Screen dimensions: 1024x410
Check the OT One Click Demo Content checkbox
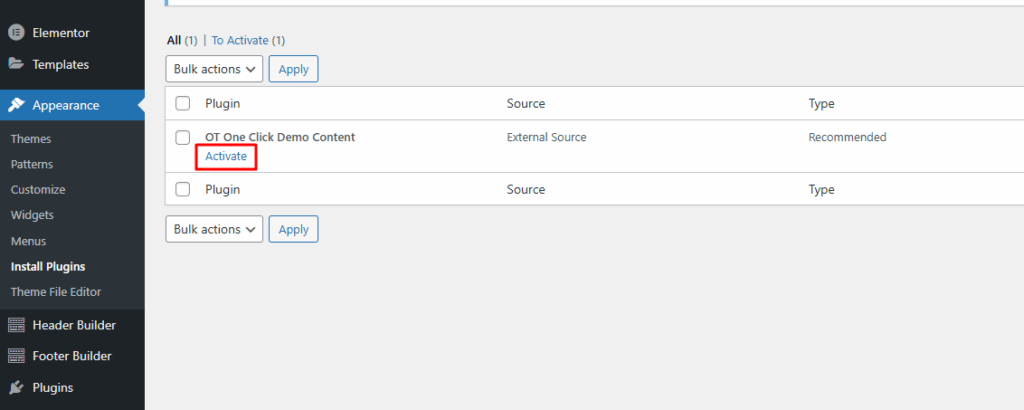(x=182, y=137)
